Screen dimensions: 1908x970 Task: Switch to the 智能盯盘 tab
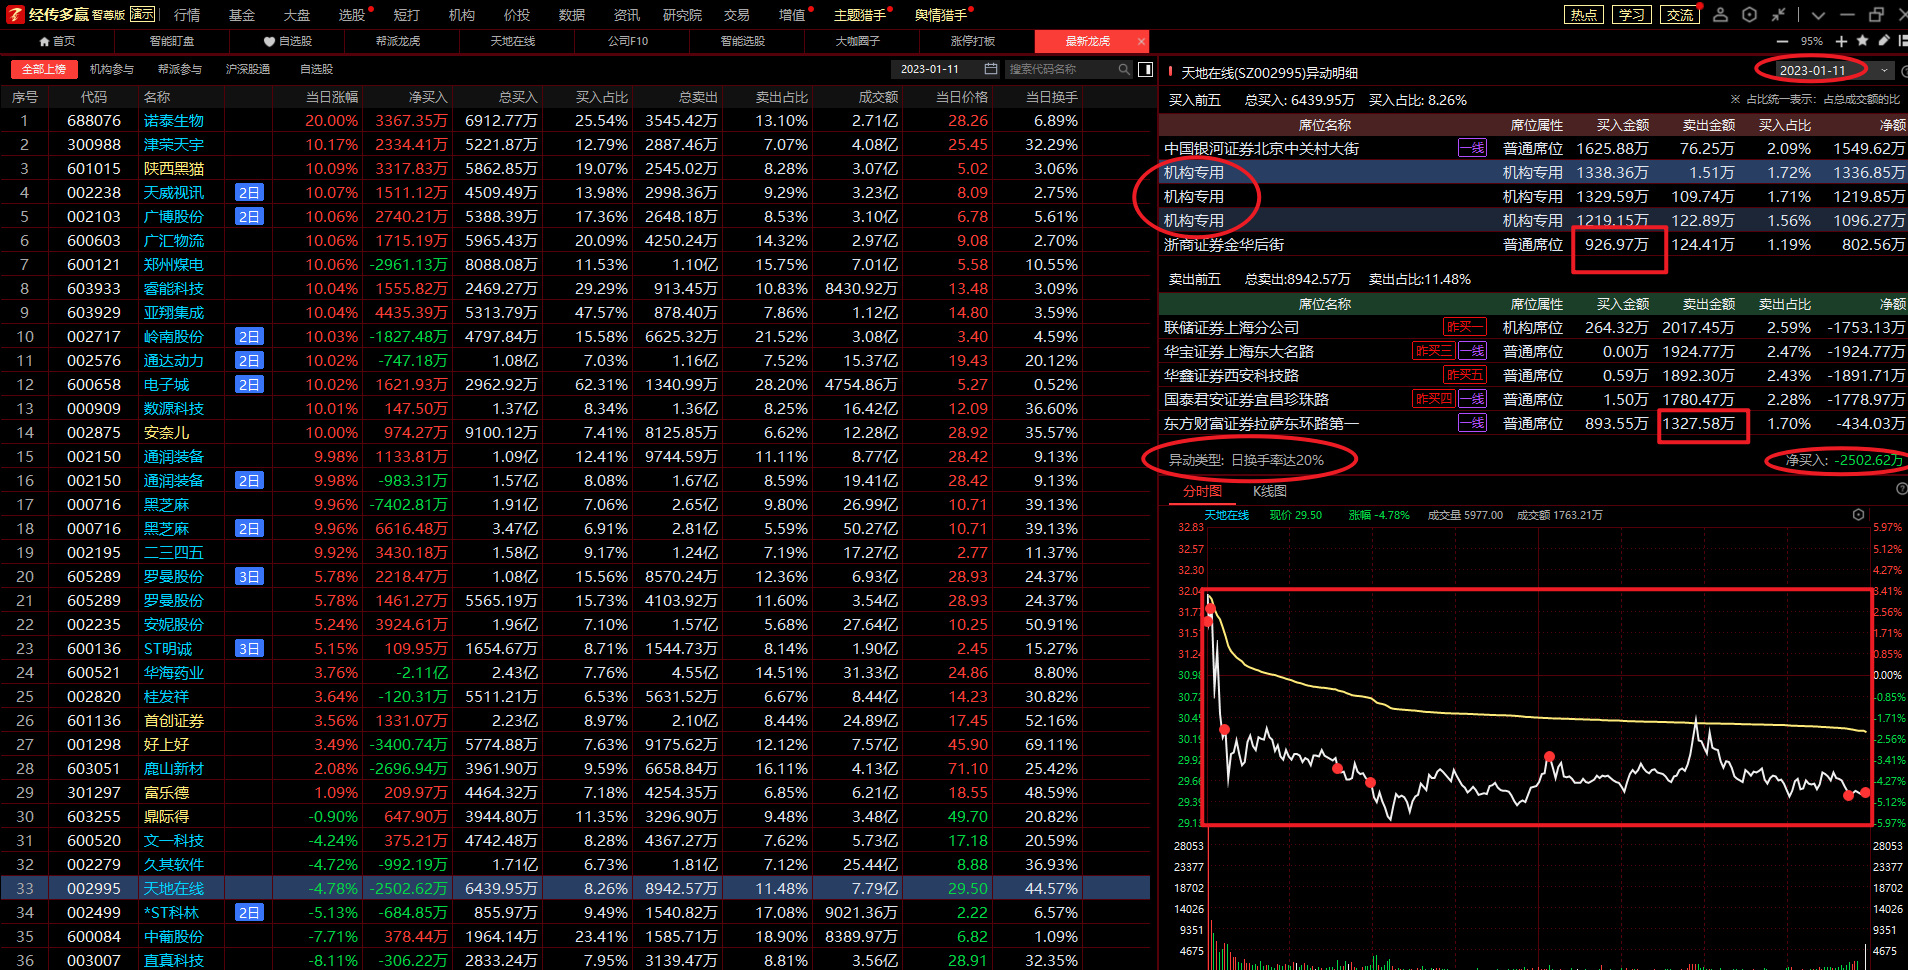(172, 41)
